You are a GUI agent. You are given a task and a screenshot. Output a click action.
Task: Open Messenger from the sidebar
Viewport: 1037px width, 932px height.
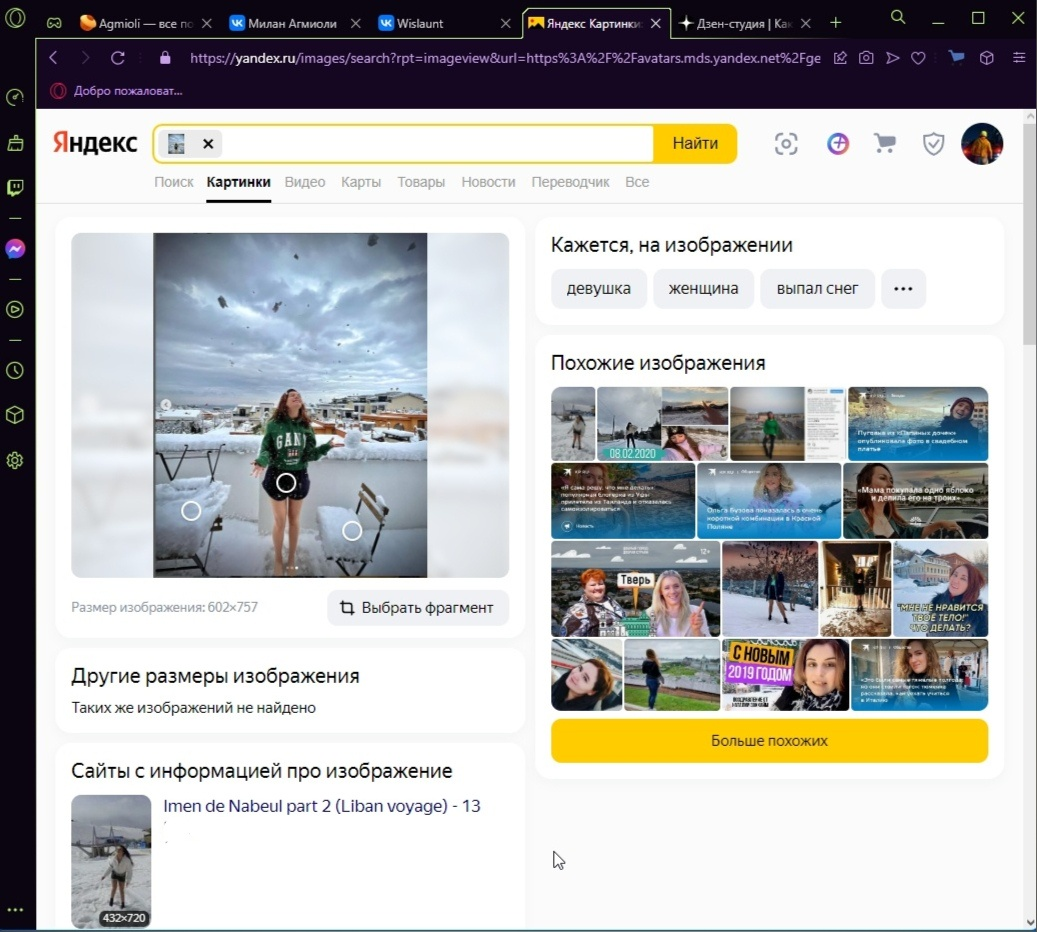14,248
